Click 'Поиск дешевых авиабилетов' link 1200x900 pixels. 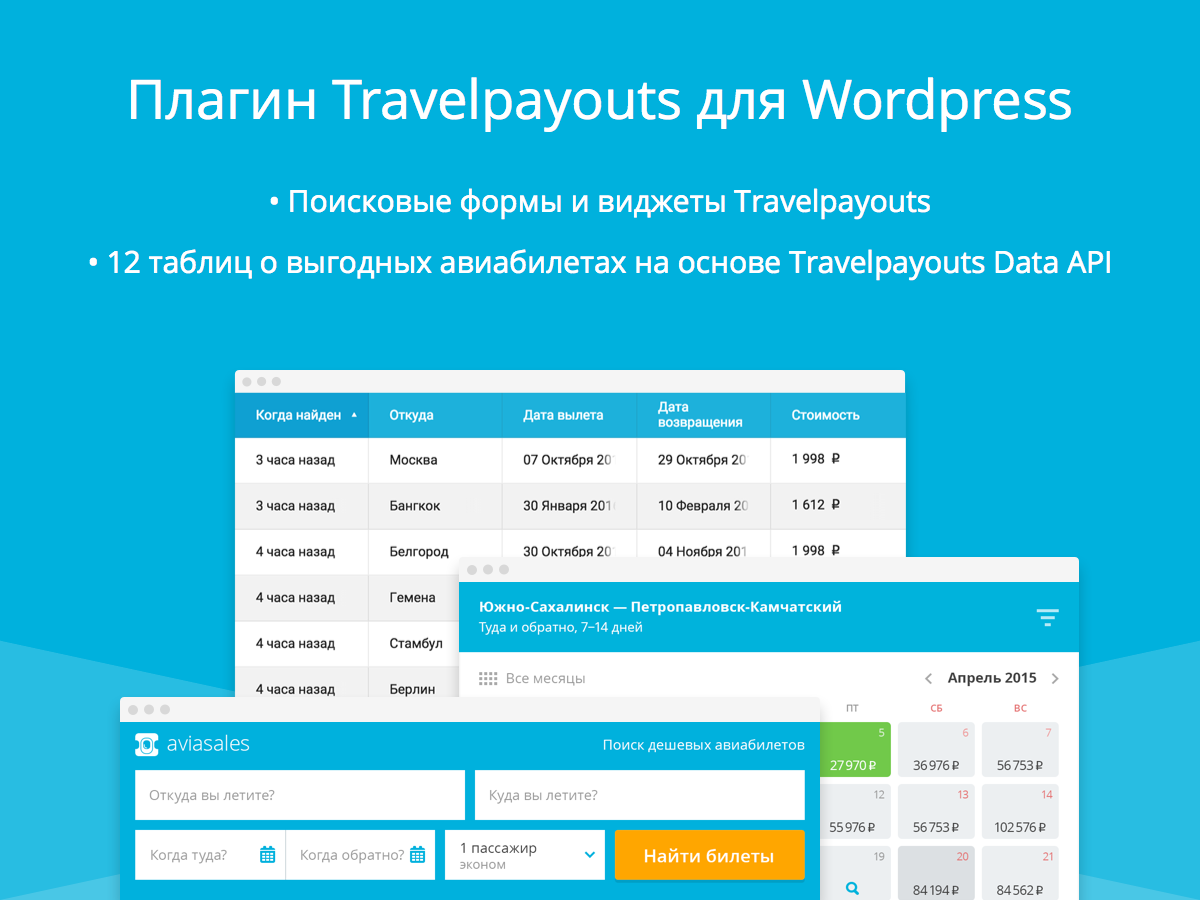pos(703,745)
